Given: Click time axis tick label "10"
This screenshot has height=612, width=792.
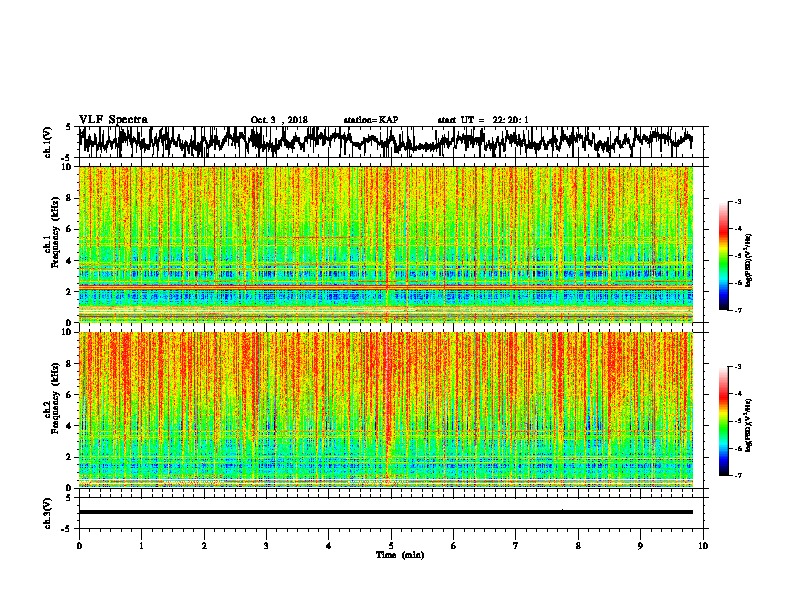Looking at the screenshot, I should coord(703,546).
